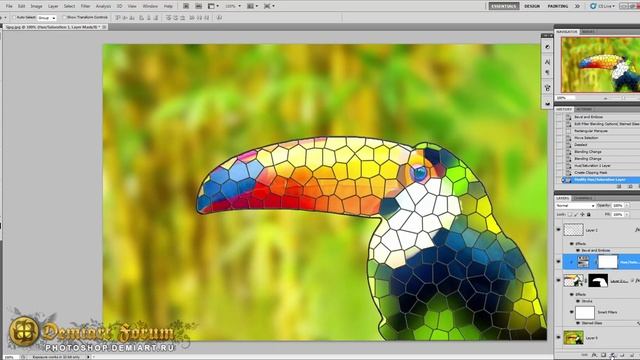Open the Select menu
The height and width of the screenshot is (360, 640).
69,6
